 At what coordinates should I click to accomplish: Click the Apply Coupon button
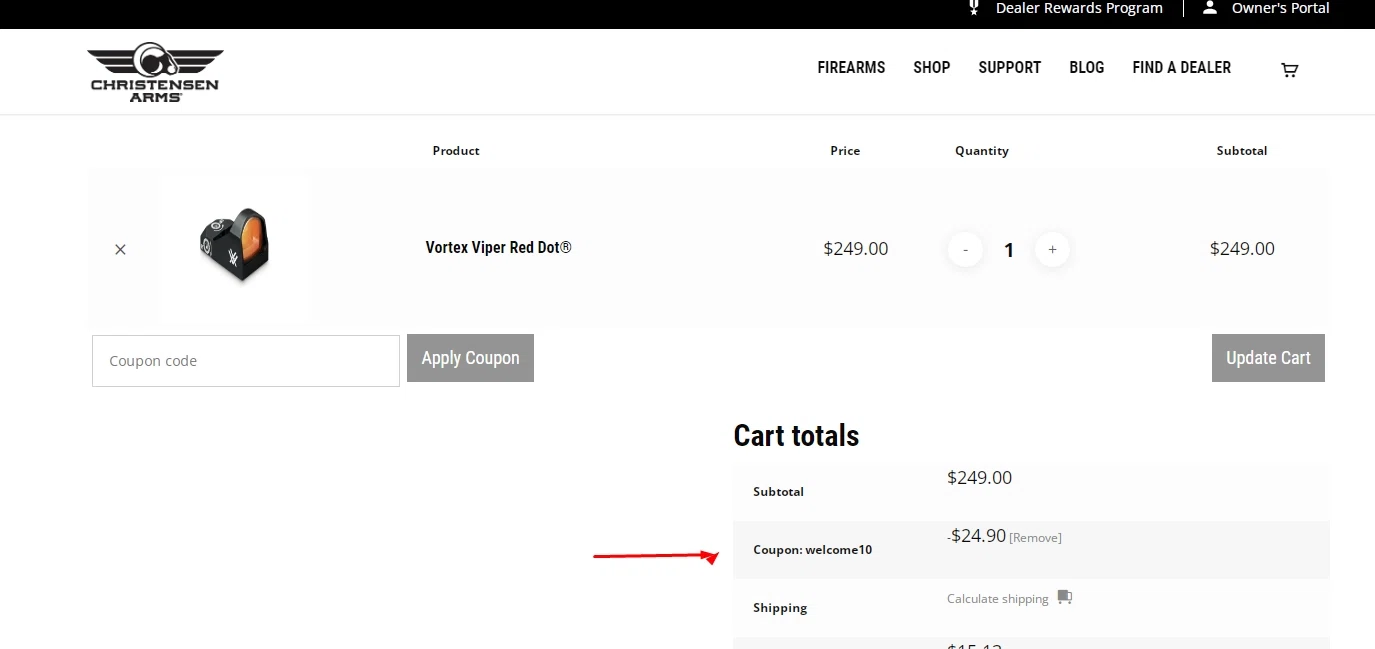point(470,358)
